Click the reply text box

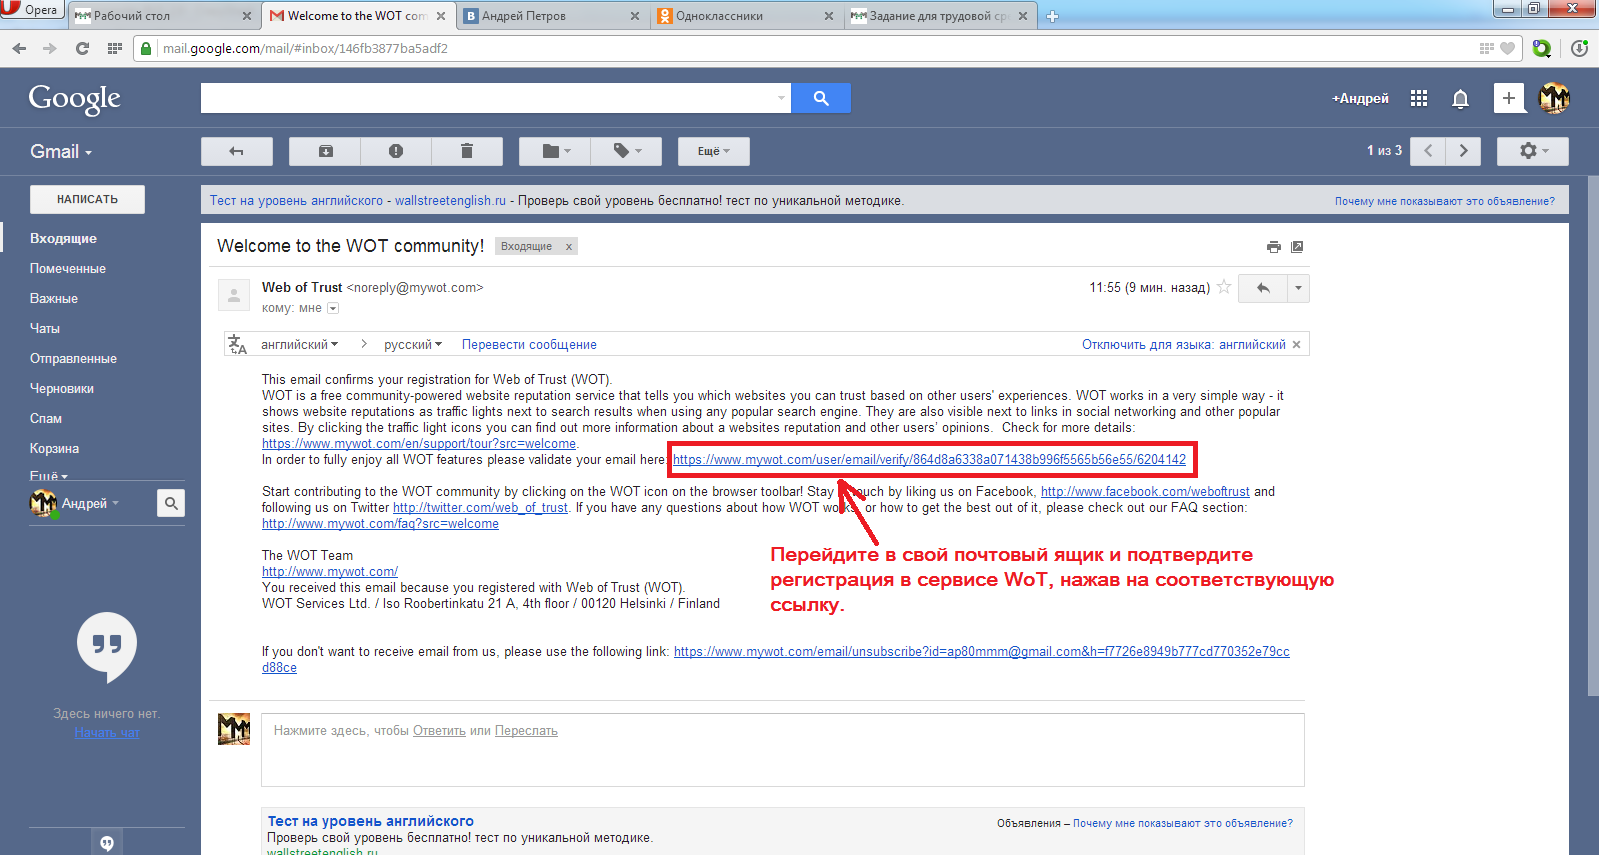[783, 750]
